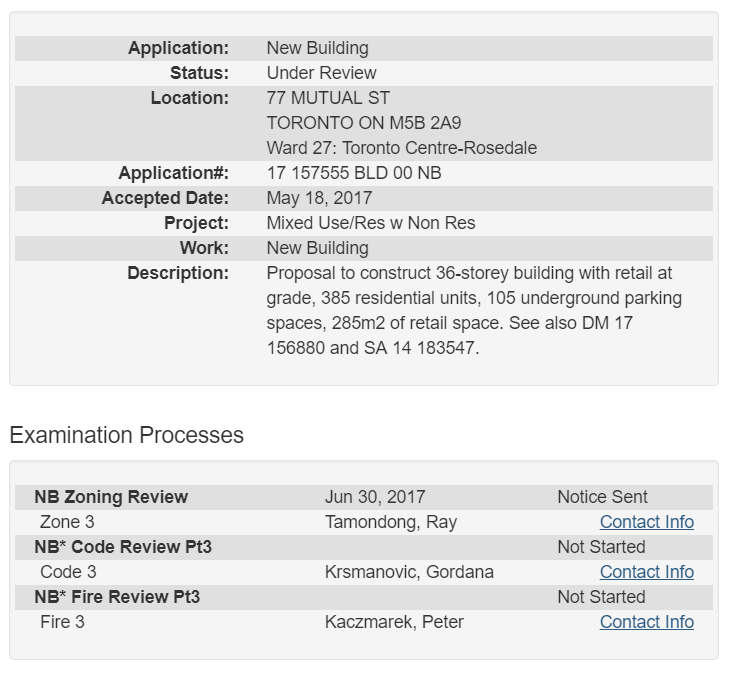Click the May 18, 2017 accepted date
The width and height of the screenshot is (730, 674).
(x=319, y=198)
